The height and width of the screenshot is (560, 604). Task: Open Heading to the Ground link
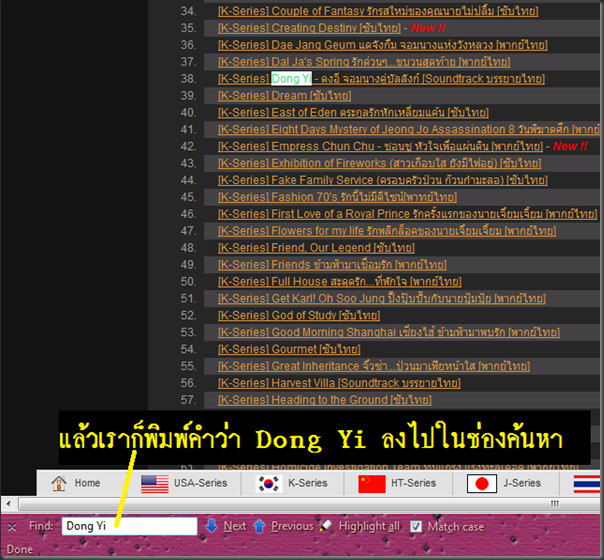click(x=324, y=401)
